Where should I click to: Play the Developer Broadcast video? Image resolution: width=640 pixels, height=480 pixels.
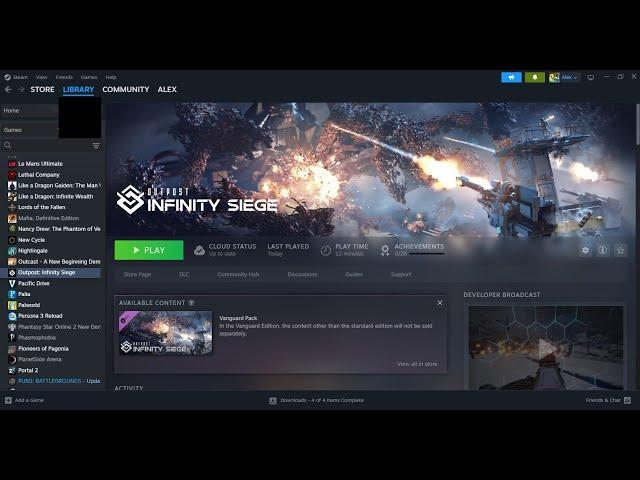546,348
